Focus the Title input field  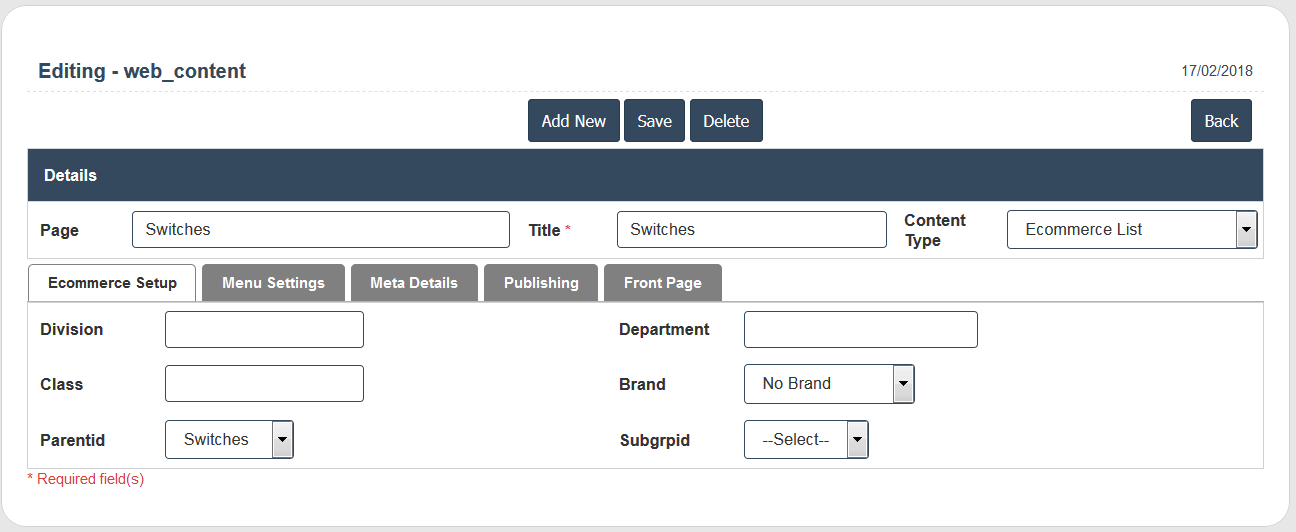click(751, 230)
